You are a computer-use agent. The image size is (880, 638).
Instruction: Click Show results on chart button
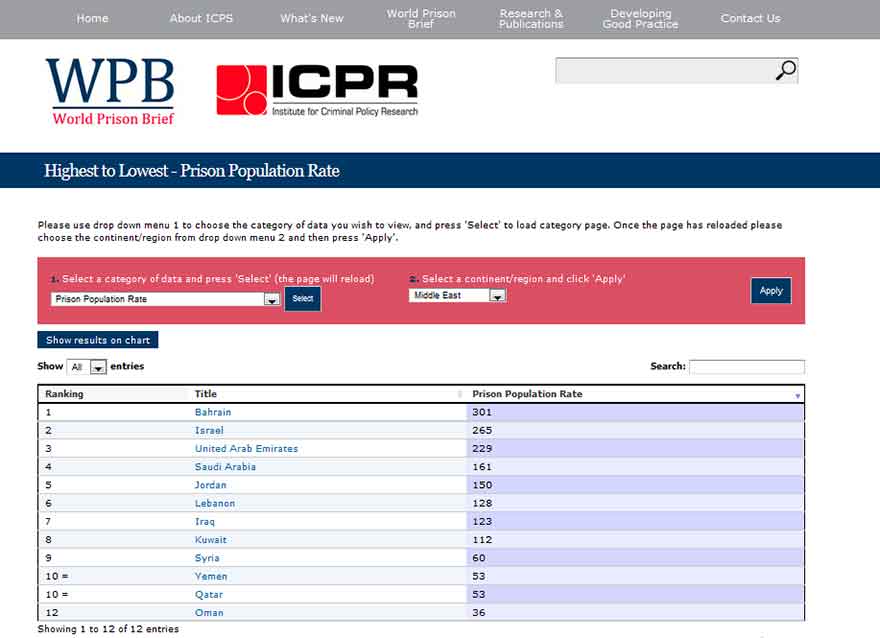[98, 340]
